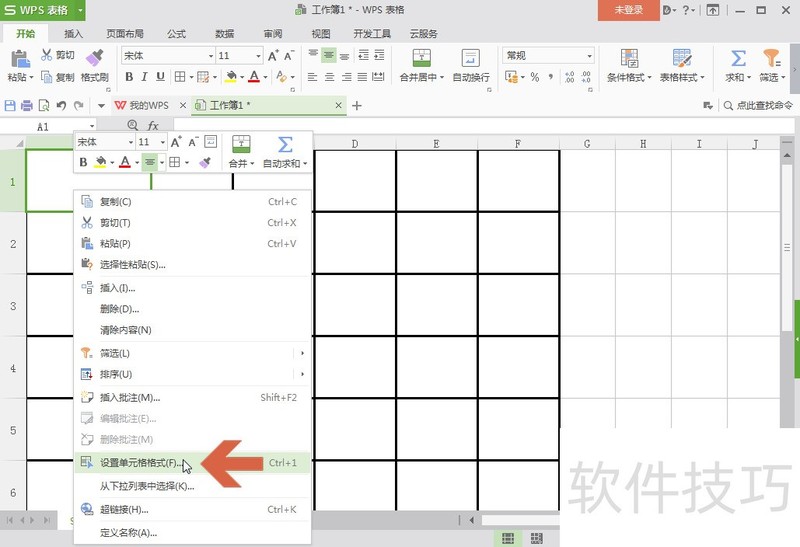
Task: Open borders dropdown arrow in ribbon
Action: click(x=191, y=77)
